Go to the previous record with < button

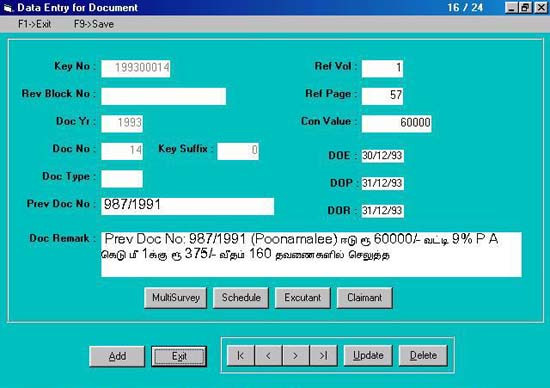[268, 355]
